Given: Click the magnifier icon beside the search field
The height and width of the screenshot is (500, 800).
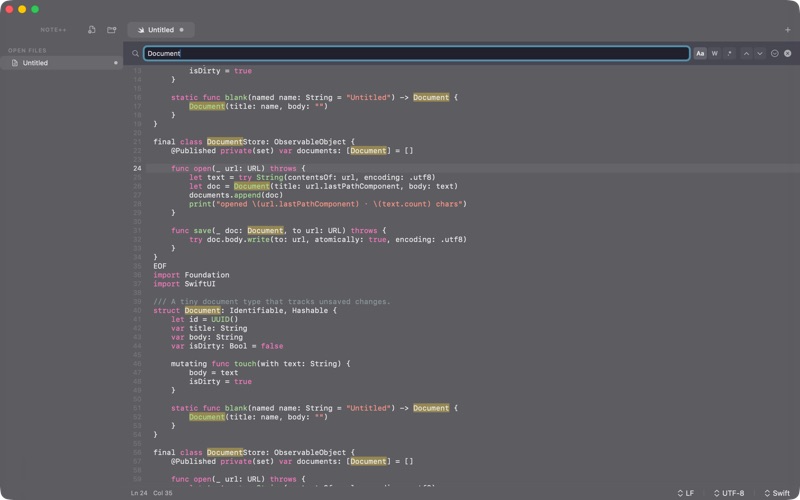Looking at the screenshot, I should [x=135, y=54].
